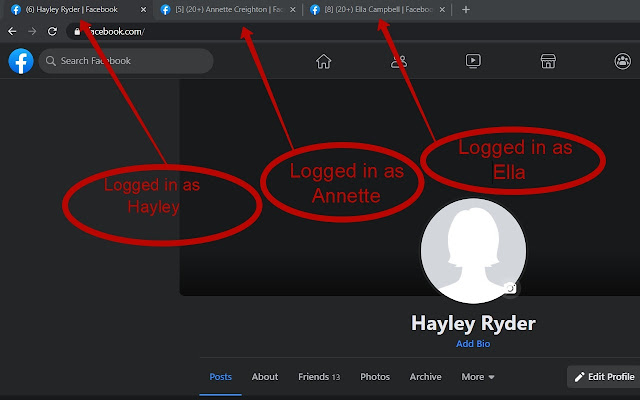This screenshot has width=640, height=400.
Task: Open a new browser tab
Action: (466, 9)
